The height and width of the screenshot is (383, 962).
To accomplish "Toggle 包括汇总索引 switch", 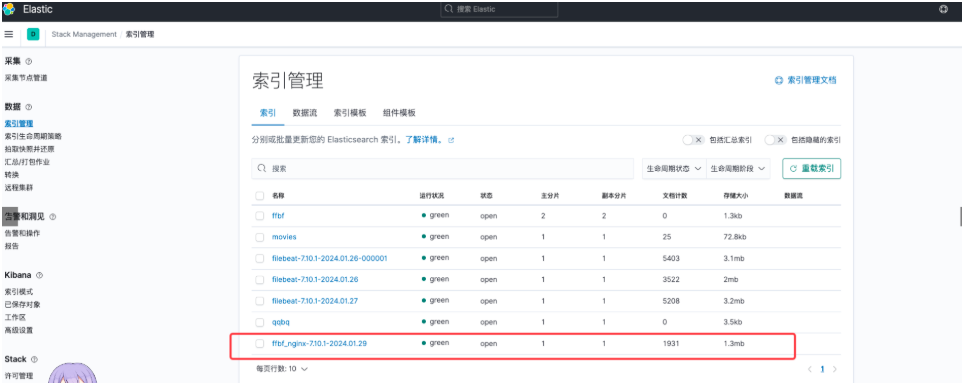I will click(693, 140).
